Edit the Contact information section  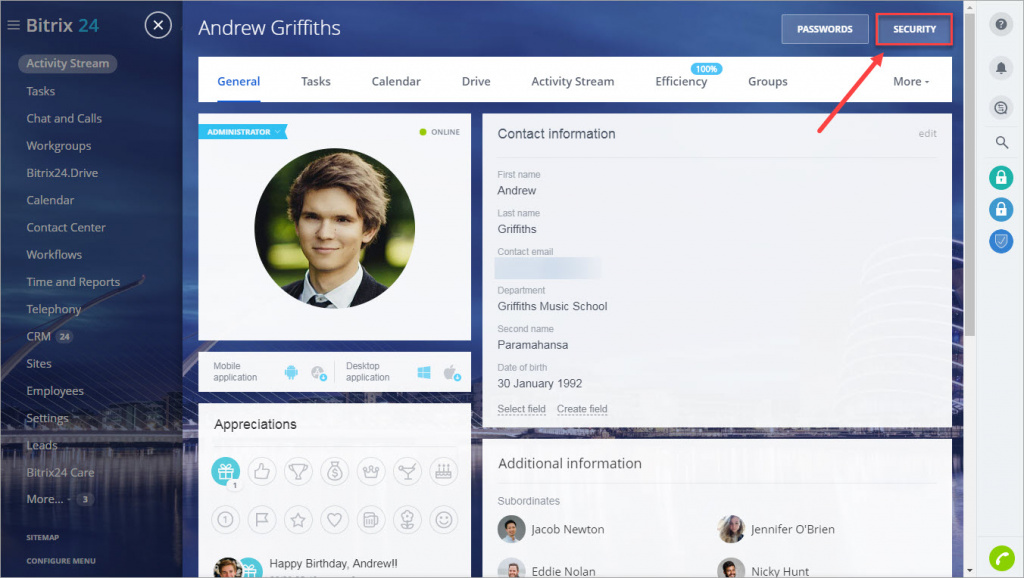(927, 133)
